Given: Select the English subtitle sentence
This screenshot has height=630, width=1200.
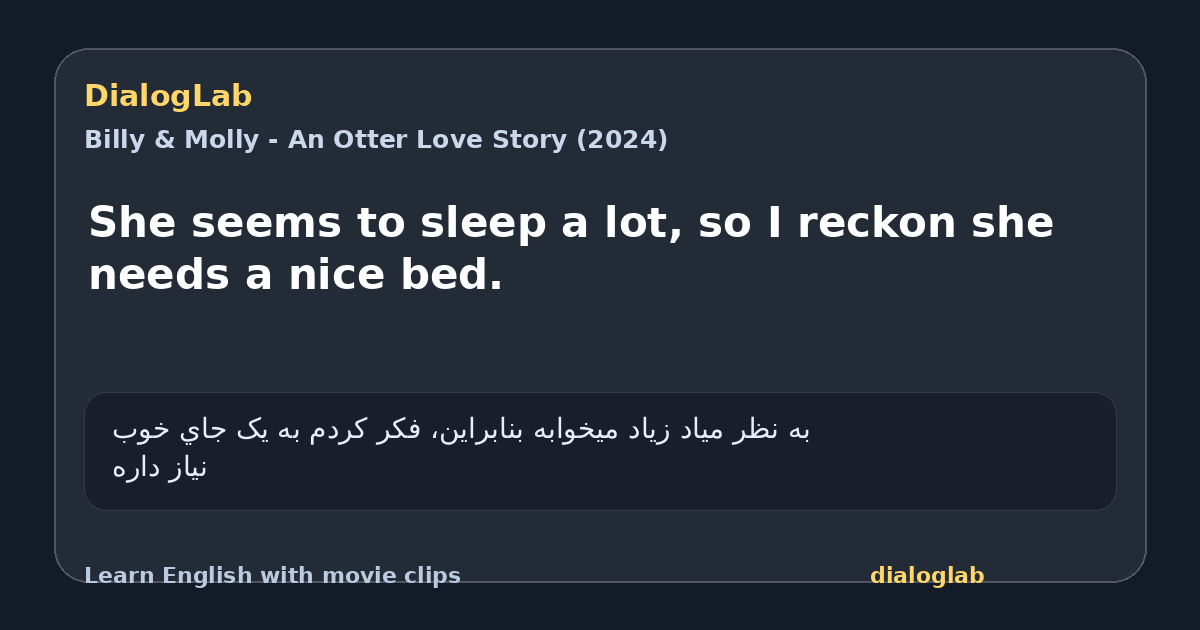Looking at the screenshot, I should (571, 248).
